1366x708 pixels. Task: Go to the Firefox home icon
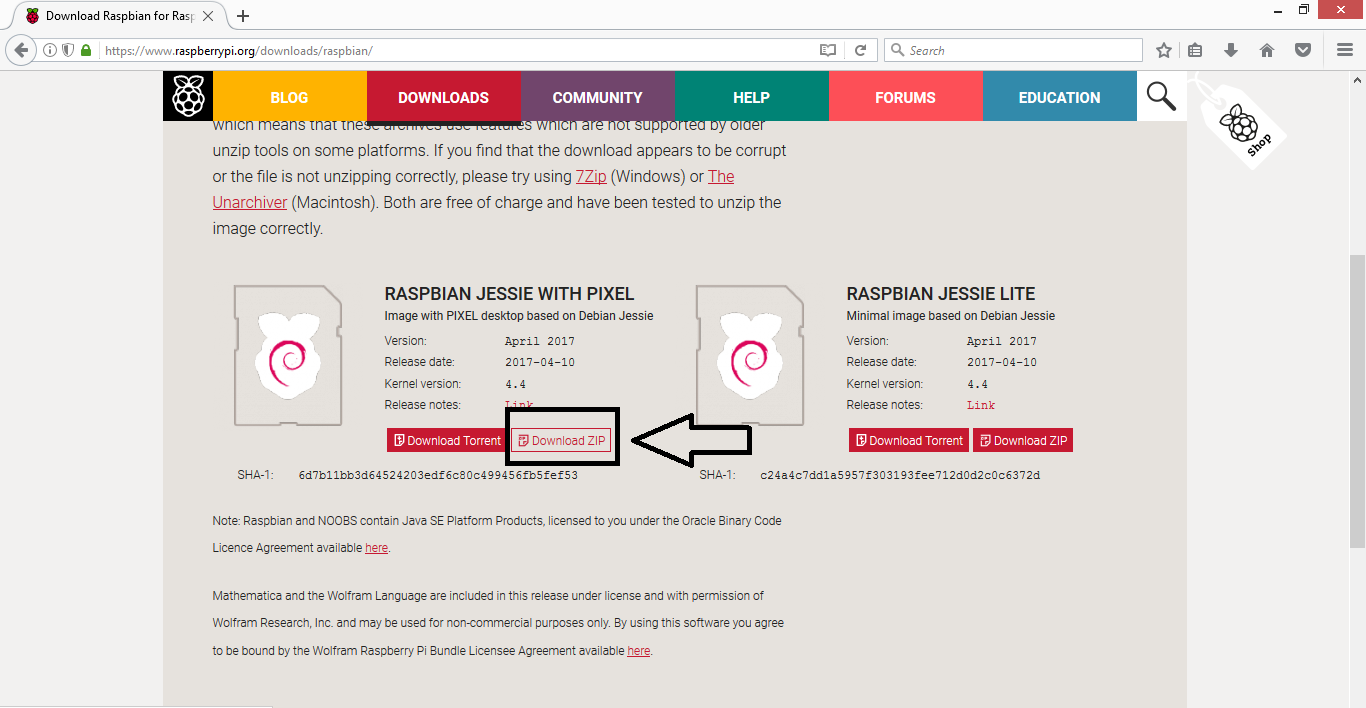1267,50
